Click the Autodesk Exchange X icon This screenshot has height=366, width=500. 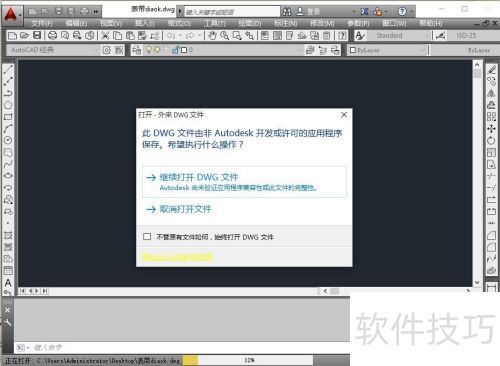364,12
